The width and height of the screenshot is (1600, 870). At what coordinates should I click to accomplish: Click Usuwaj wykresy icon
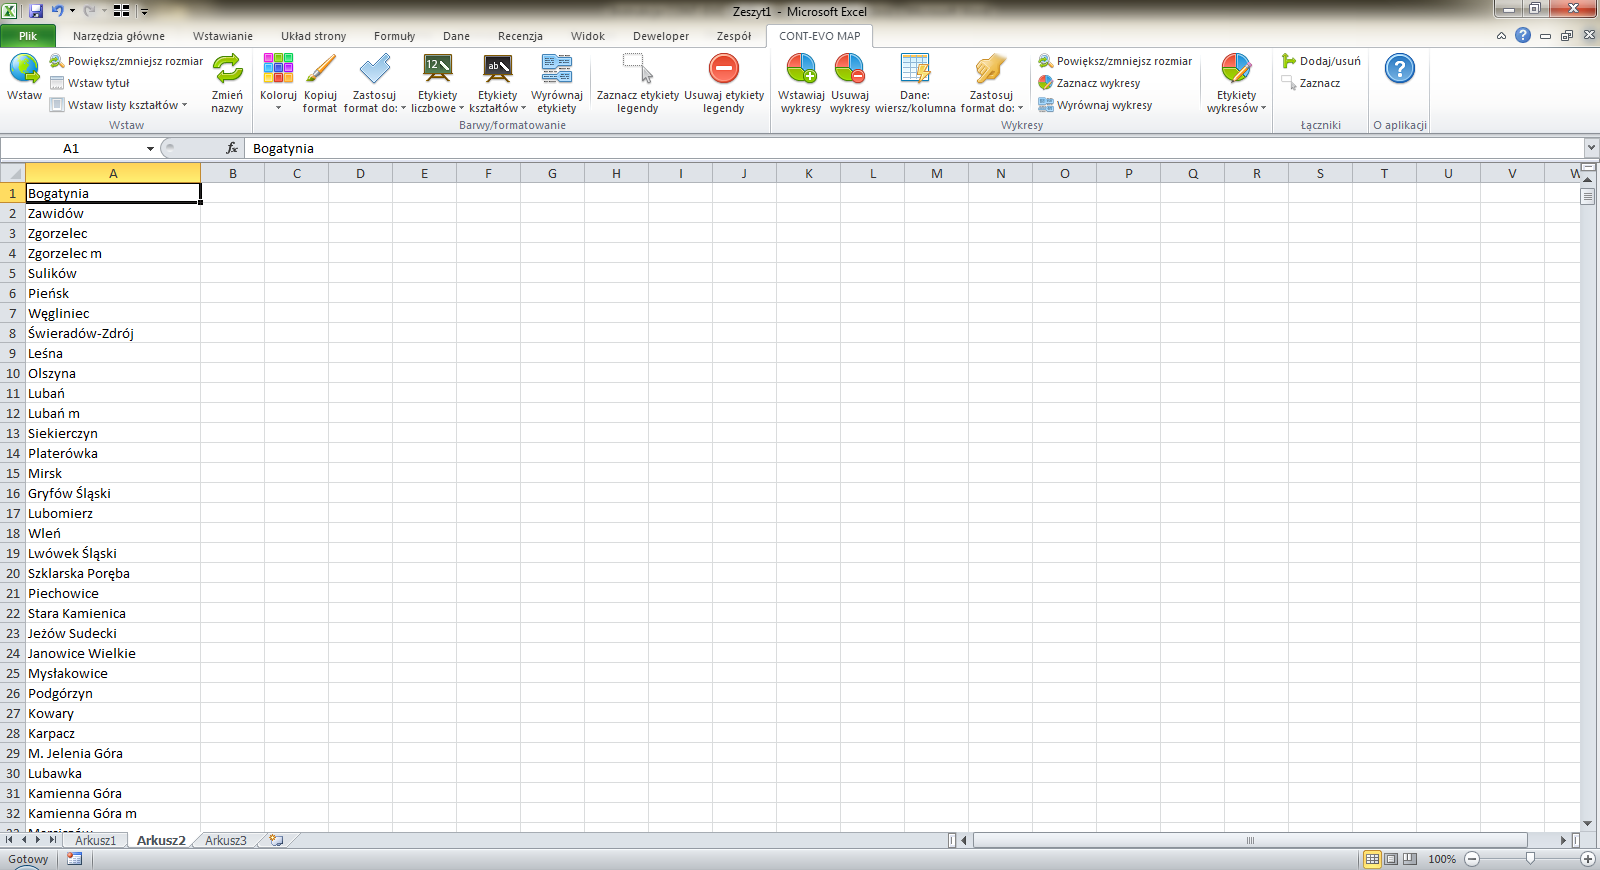[x=850, y=69]
